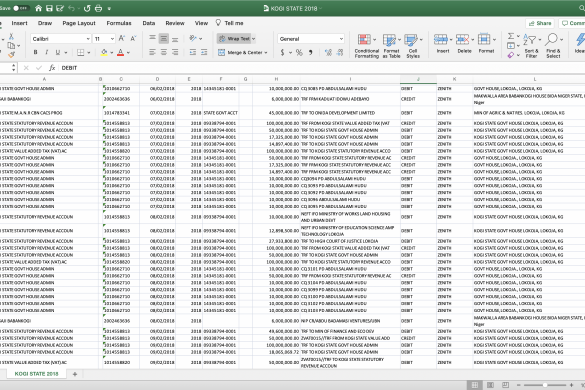Switch to the Page Layout tab
The width and height of the screenshot is (585, 390).
coord(79,23)
